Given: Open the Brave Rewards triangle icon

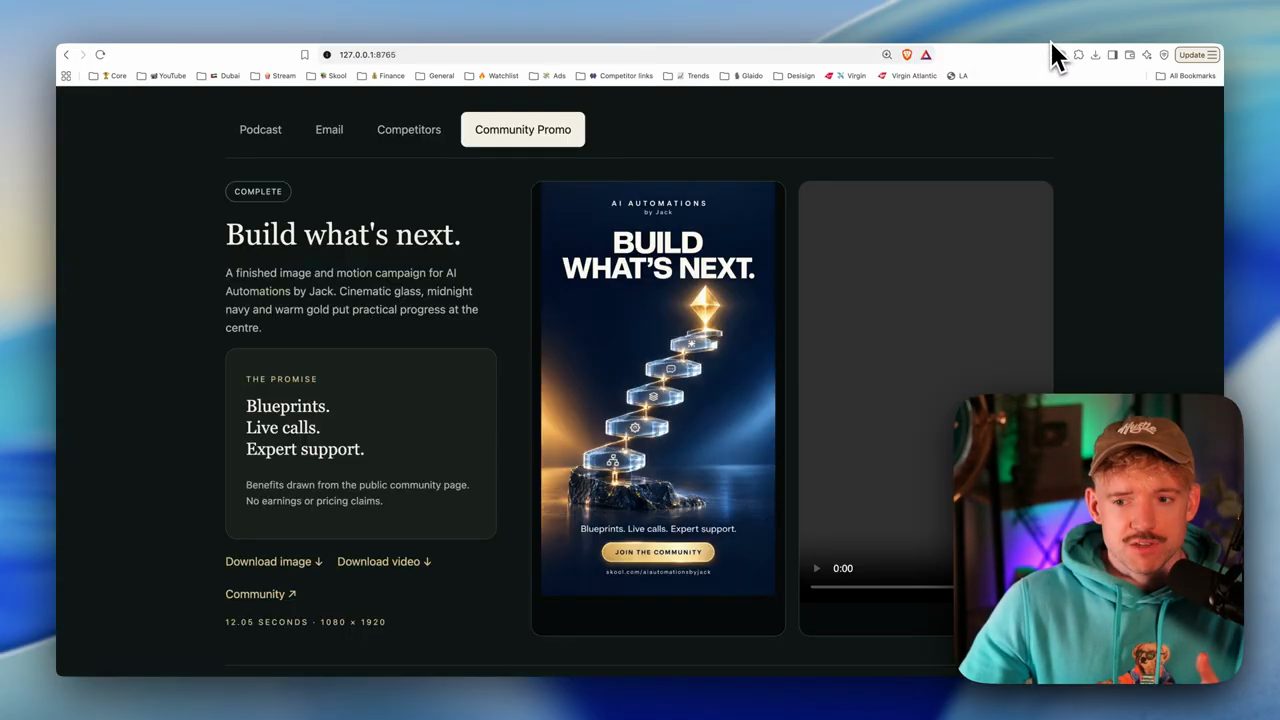Looking at the screenshot, I should [x=926, y=55].
